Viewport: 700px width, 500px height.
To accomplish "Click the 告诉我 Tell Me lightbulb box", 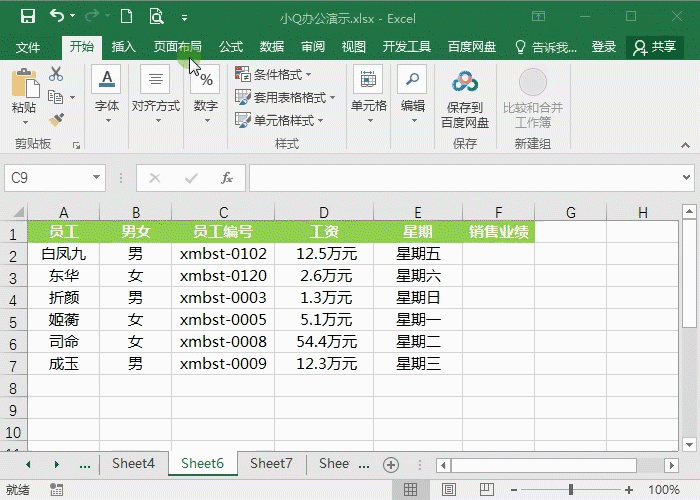I will 546,47.
